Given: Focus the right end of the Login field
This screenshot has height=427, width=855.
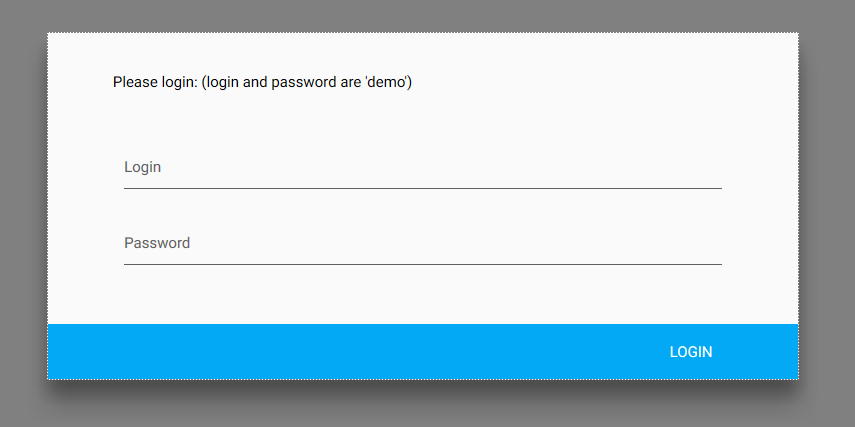Looking at the screenshot, I should pyautogui.click(x=705, y=168).
